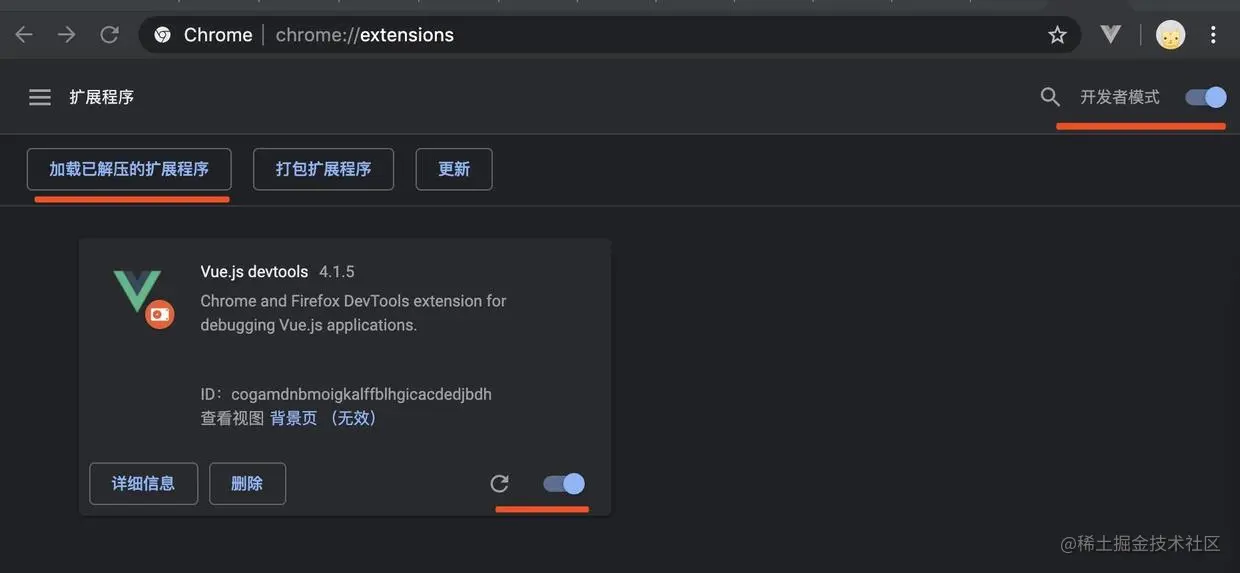
Task: Click the 扩展程序 page title
Action: point(101,97)
